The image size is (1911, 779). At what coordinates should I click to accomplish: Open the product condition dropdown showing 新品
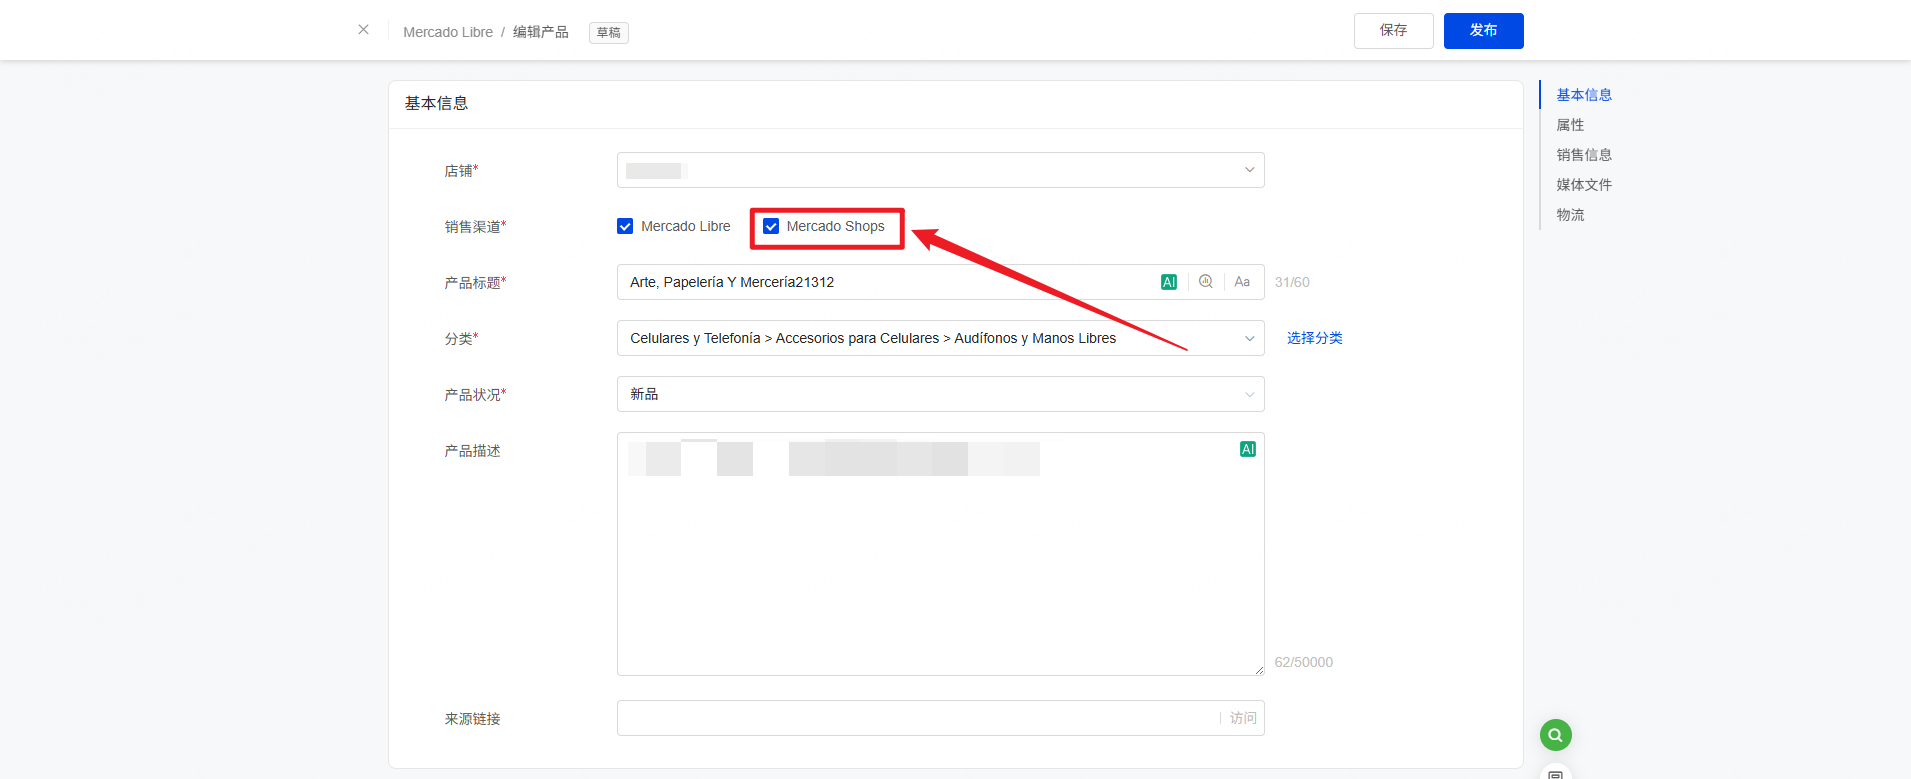click(x=940, y=394)
